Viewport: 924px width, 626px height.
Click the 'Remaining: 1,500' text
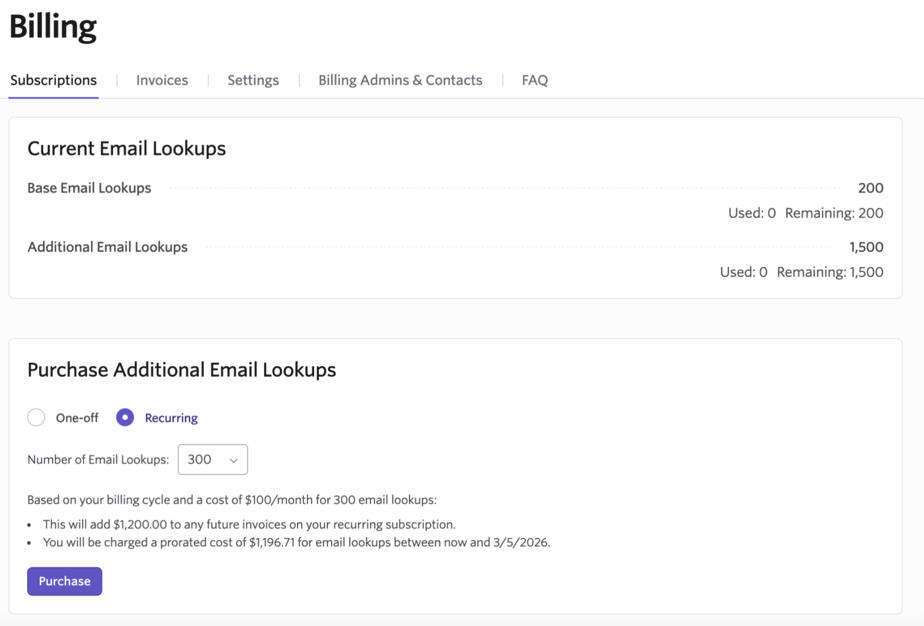click(x=830, y=272)
